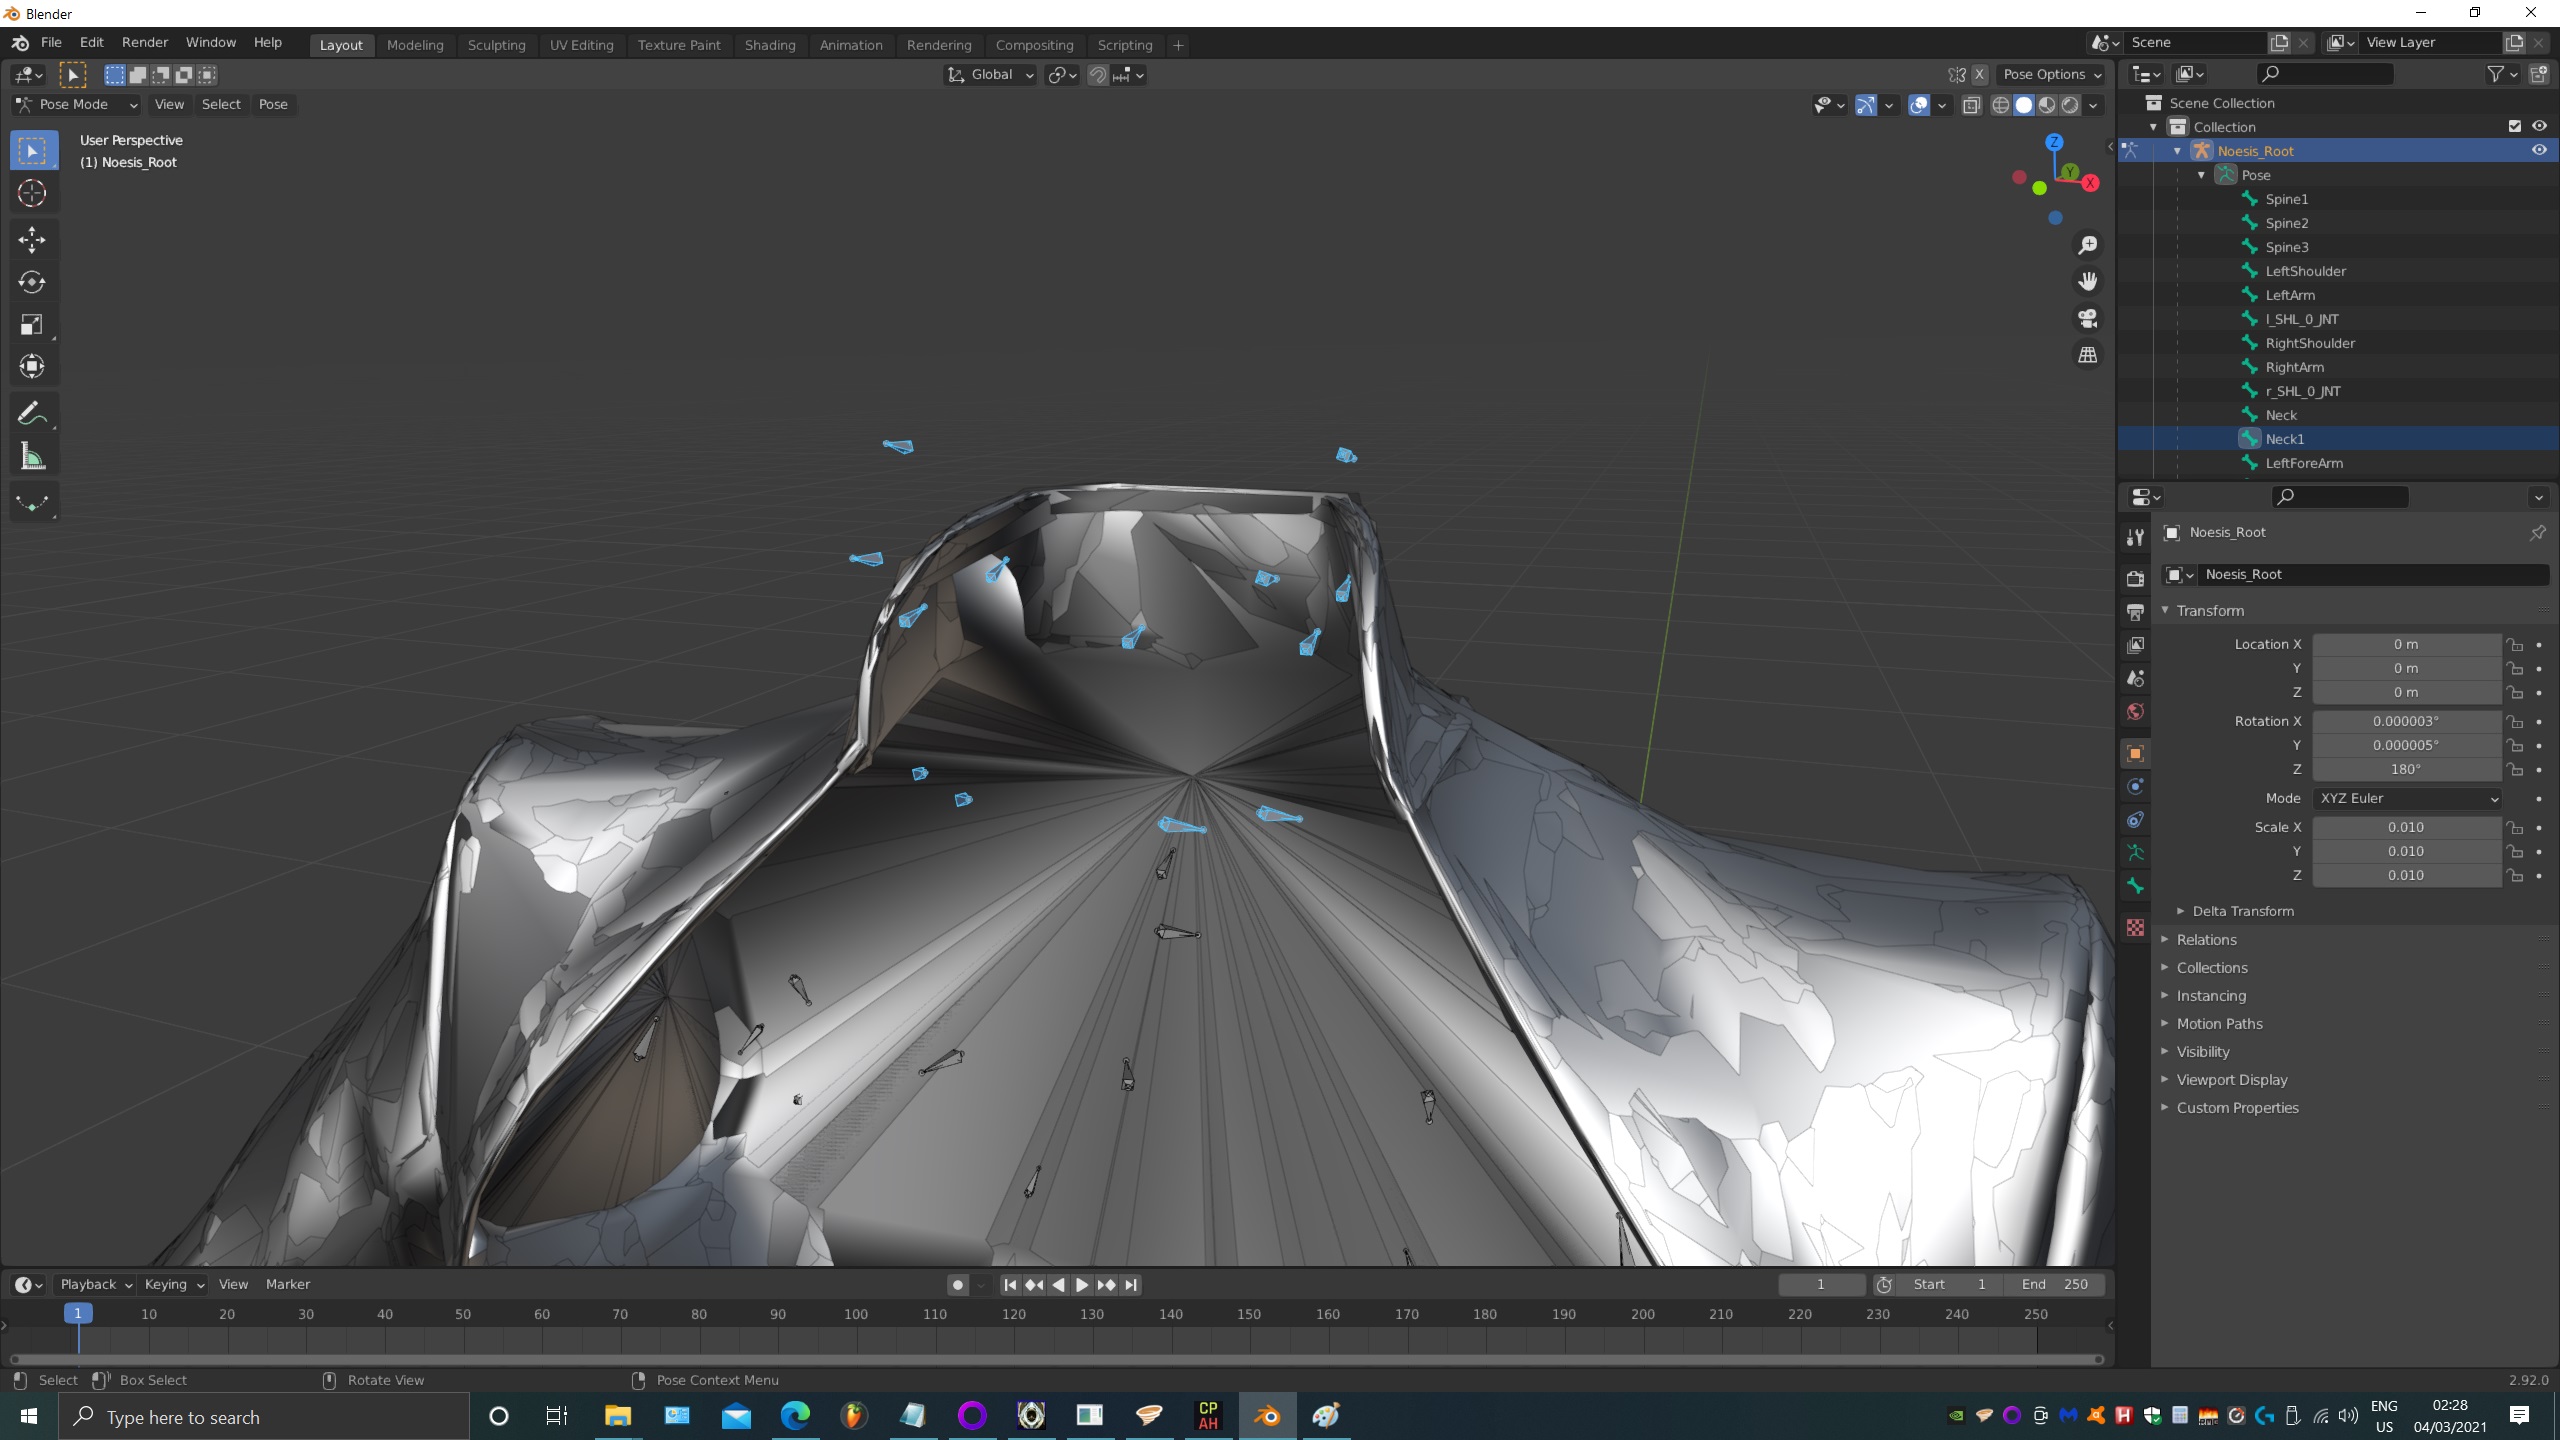Activate the Transform tool

coord(32,366)
